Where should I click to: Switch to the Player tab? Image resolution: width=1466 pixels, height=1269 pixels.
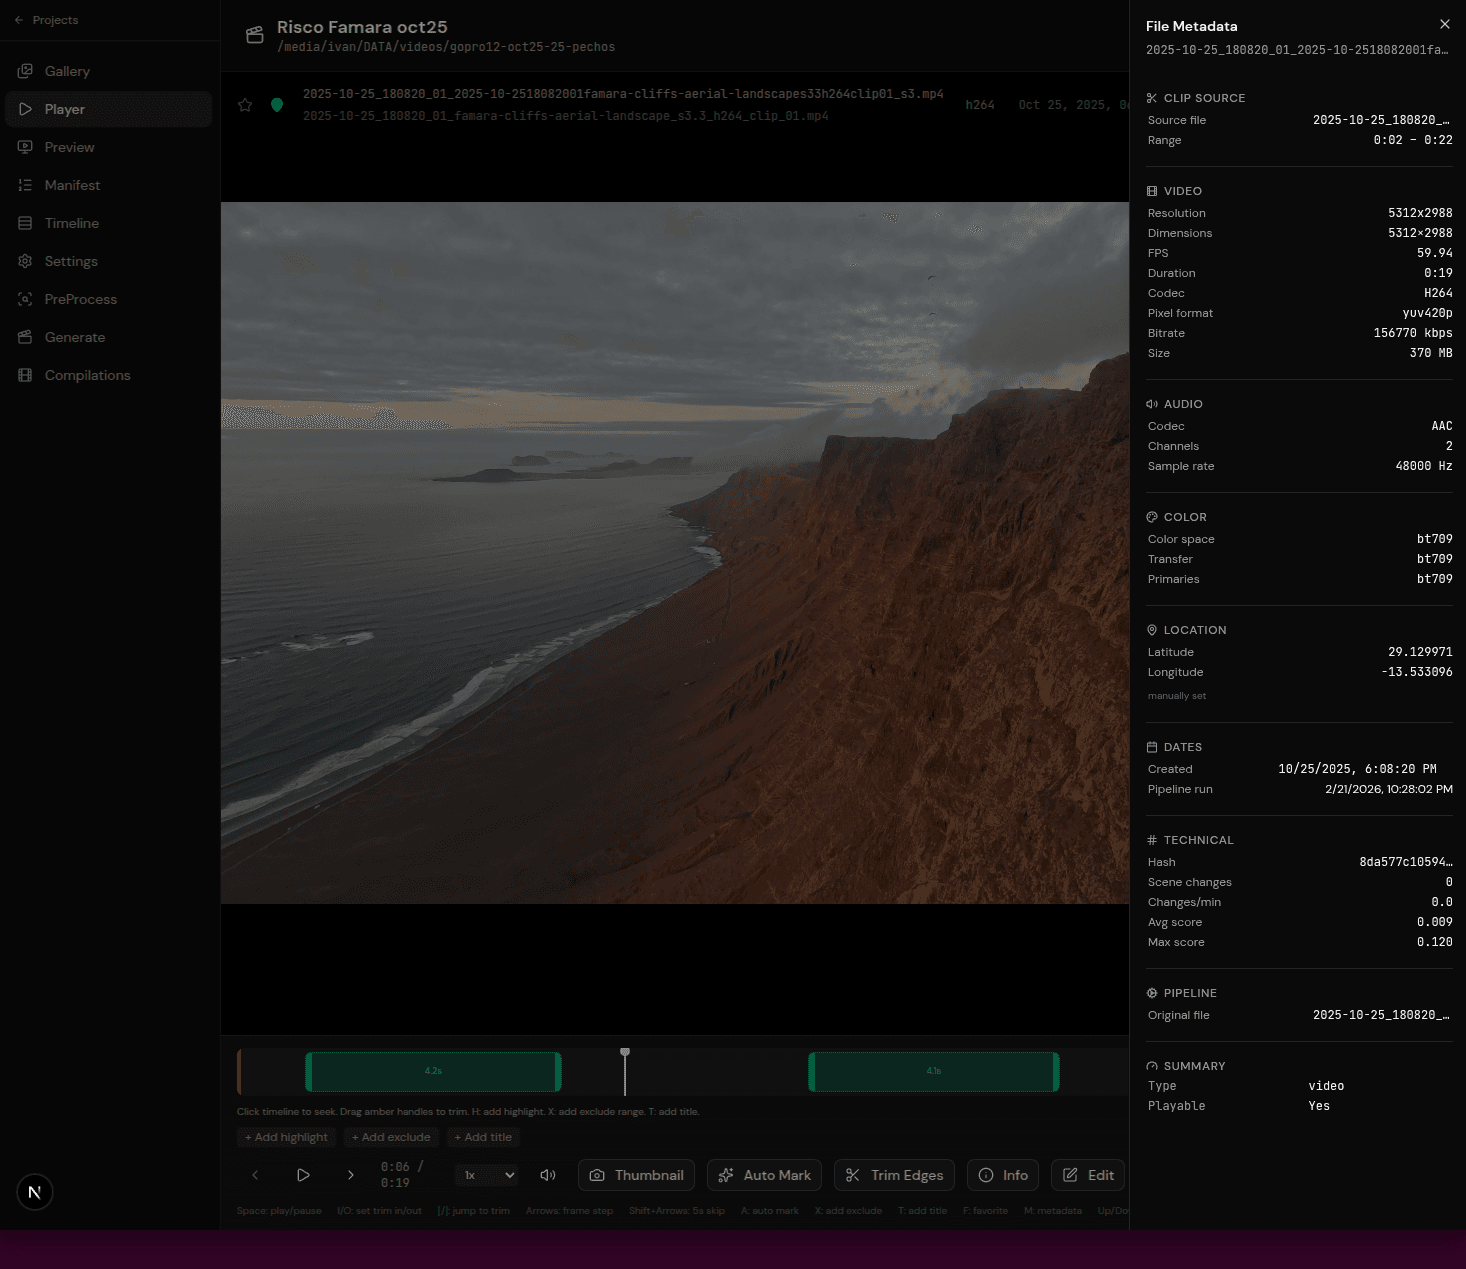[64, 109]
